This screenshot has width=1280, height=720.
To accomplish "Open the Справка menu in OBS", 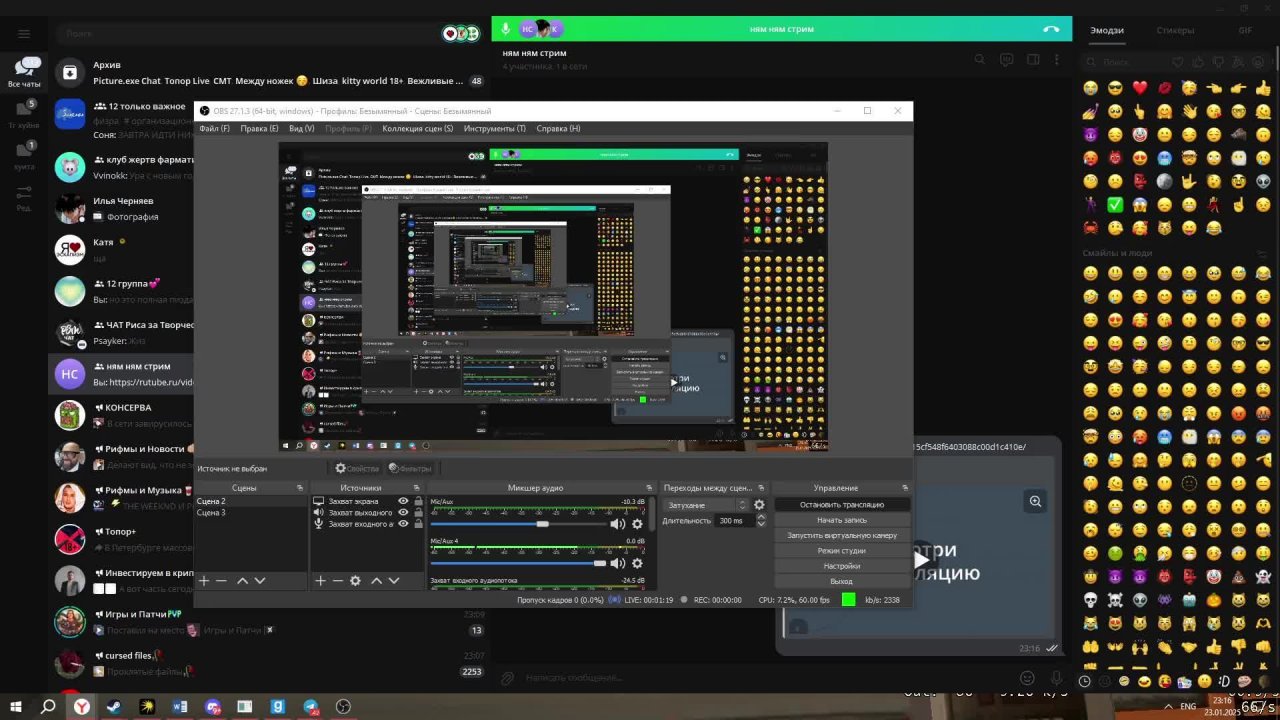I will (558, 128).
